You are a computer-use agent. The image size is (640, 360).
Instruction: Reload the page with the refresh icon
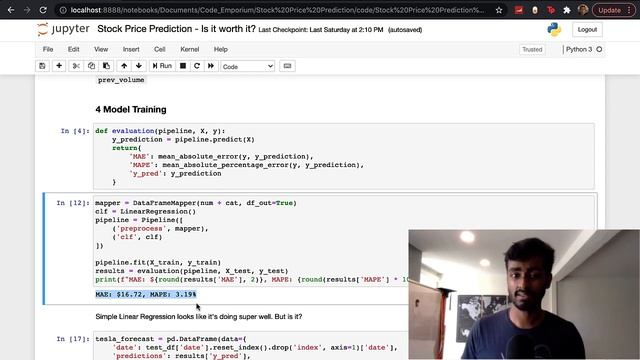(43, 10)
